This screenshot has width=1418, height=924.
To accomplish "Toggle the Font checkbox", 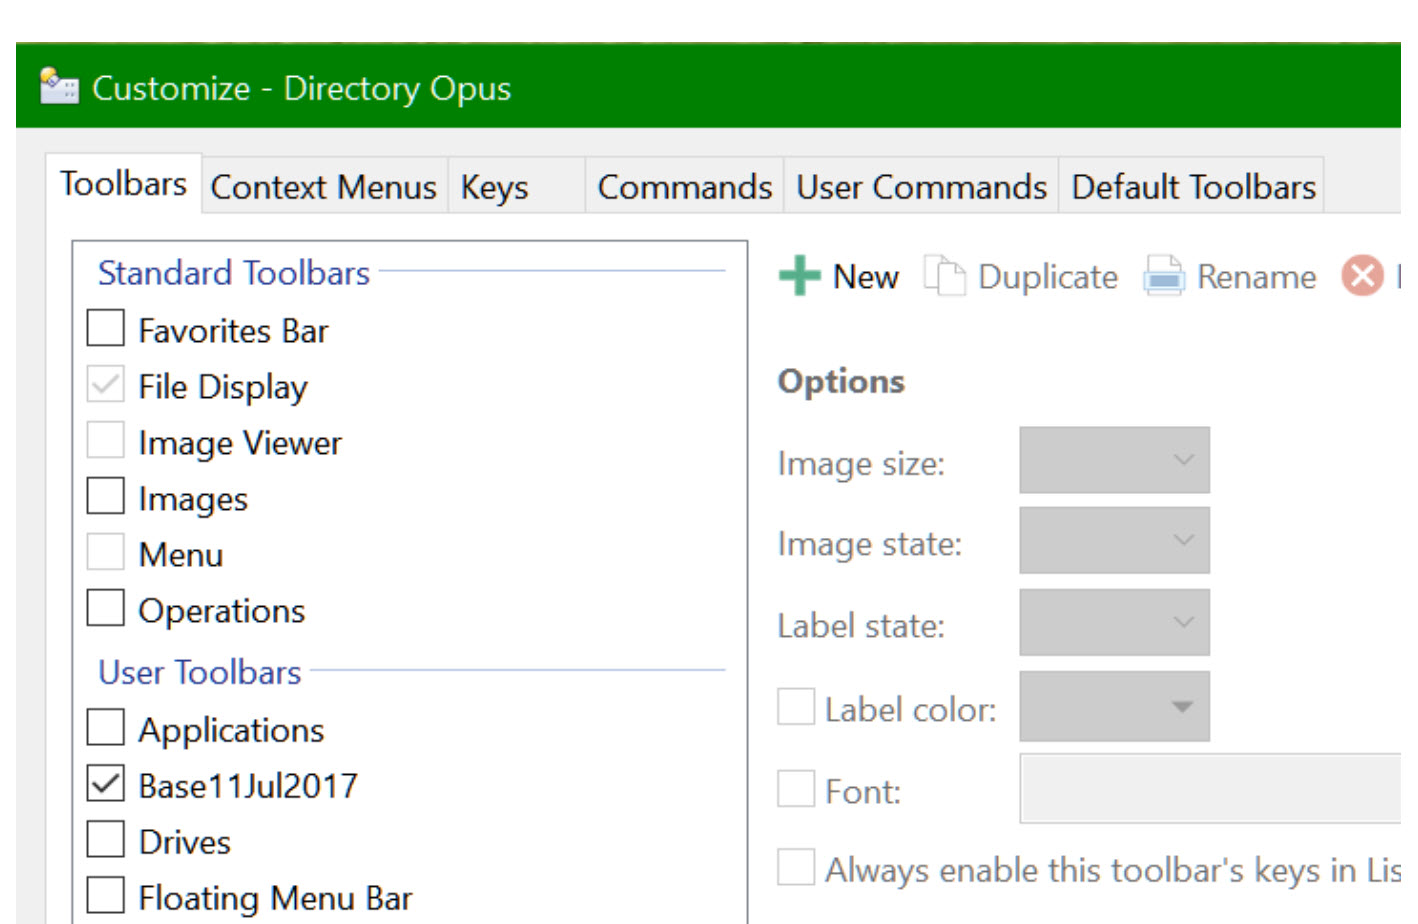I will [x=796, y=789].
